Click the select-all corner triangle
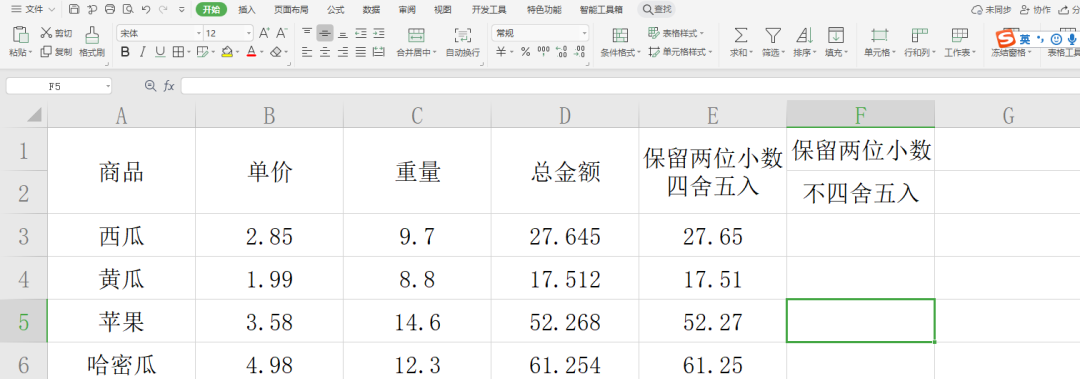Image resolution: width=1080 pixels, height=379 pixels. click(33, 115)
